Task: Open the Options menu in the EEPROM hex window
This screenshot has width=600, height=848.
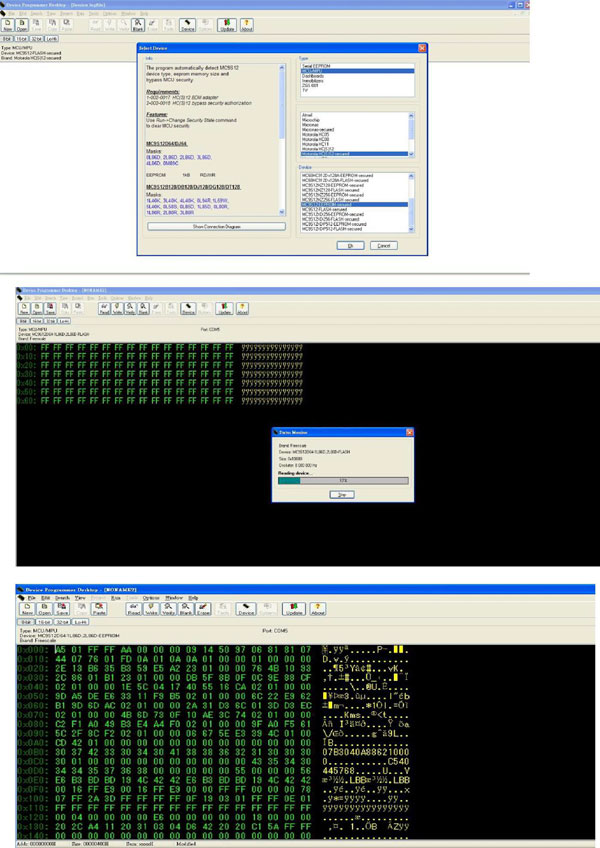Action: (x=151, y=598)
